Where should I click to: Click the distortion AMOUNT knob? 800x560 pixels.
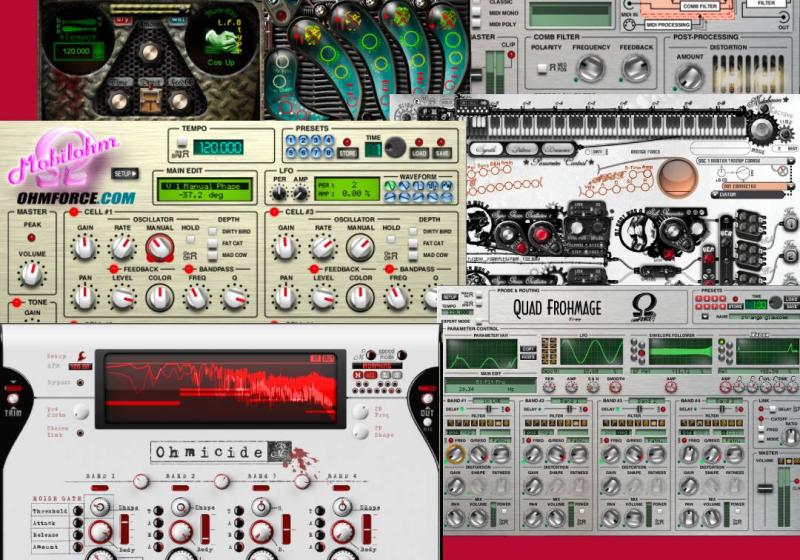tap(689, 77)
